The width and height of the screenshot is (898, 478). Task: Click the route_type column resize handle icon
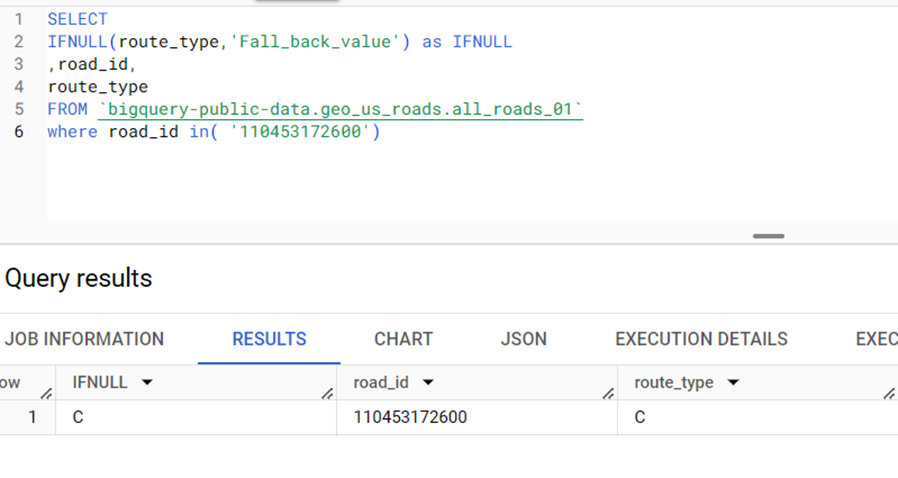click(889, 394)
